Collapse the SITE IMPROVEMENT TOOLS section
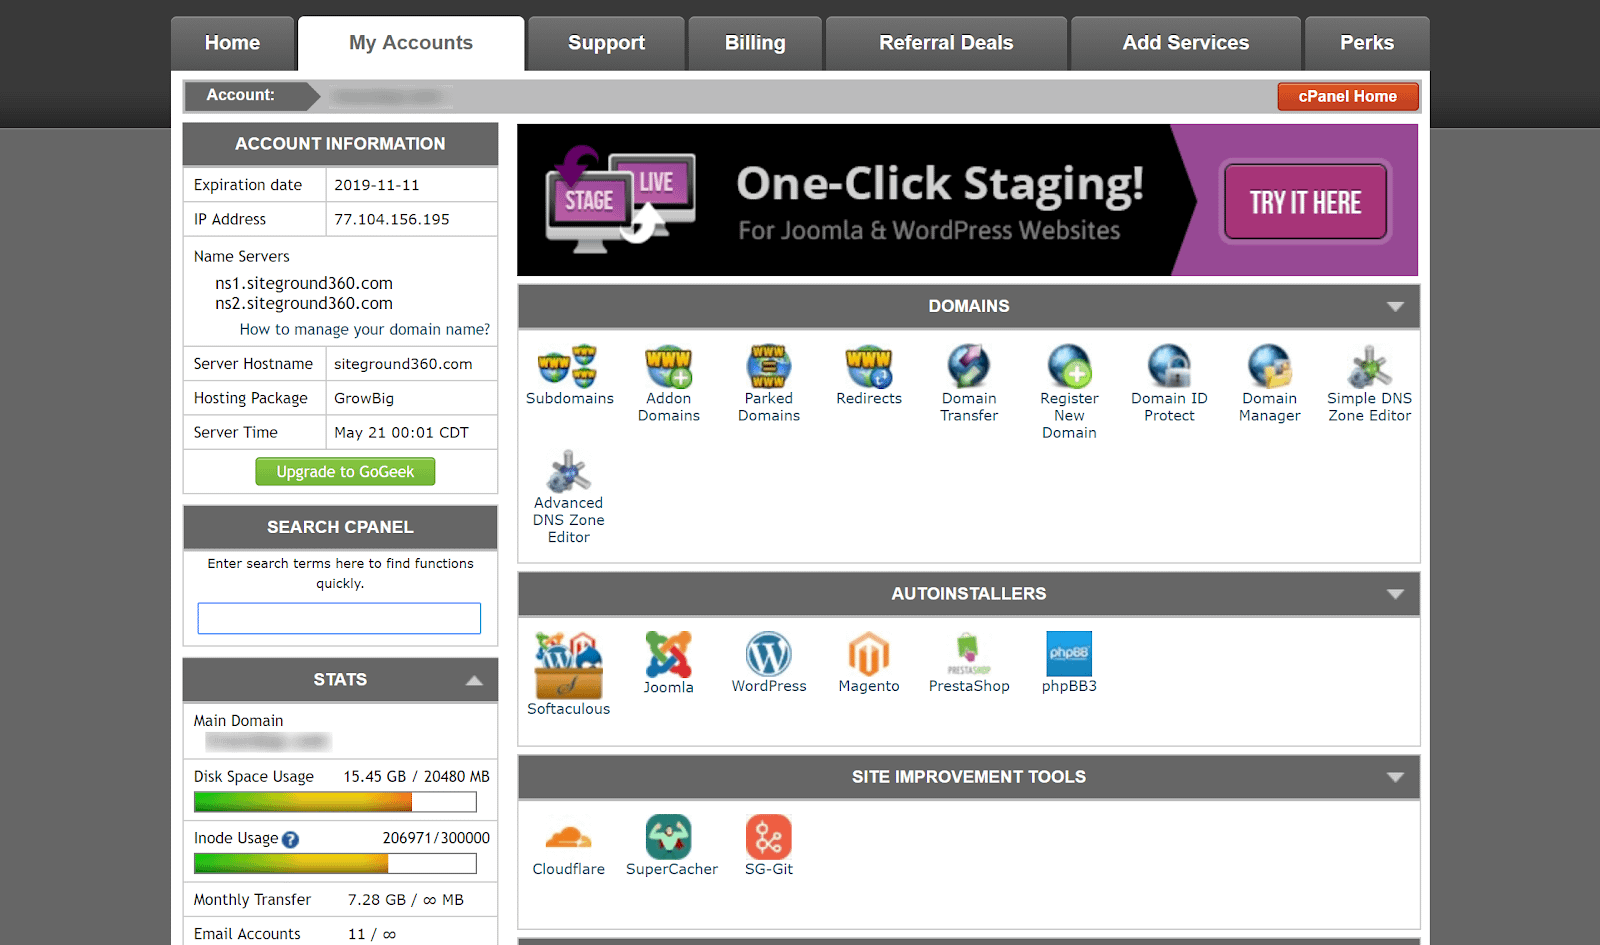The height and width of the screenshot is (945, 1600). [x=1395, y=776]
